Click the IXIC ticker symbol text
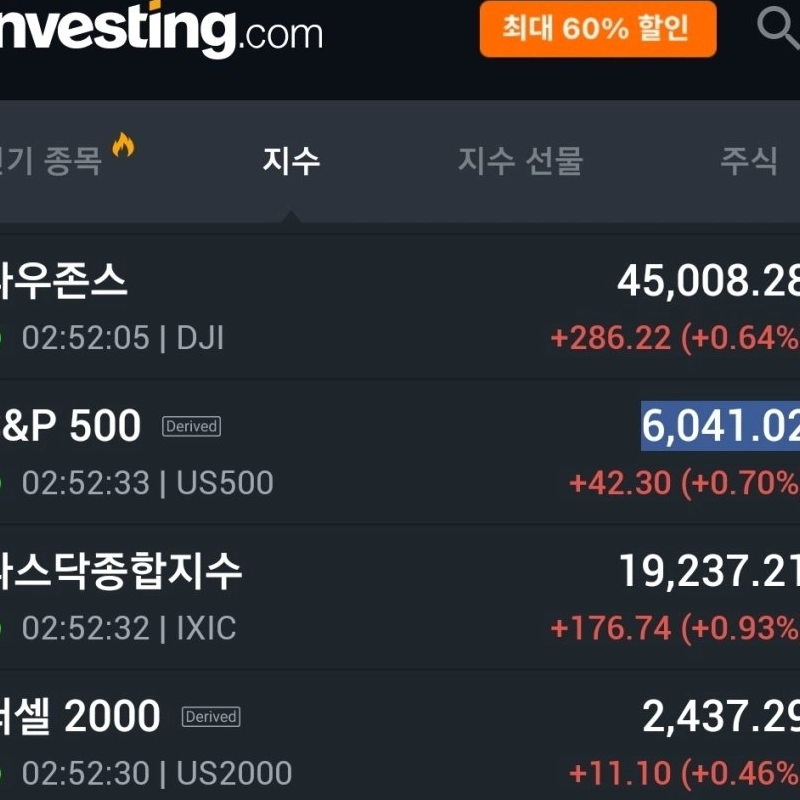This screenshot has height=800, width=800. click(206, 629)
